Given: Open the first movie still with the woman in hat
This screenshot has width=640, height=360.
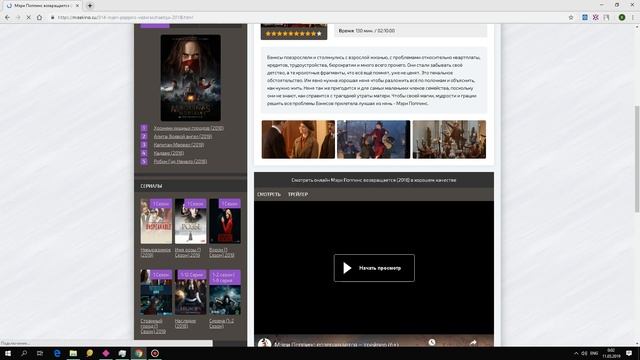Looking at the screenshot, I should [x=298, y=139].
